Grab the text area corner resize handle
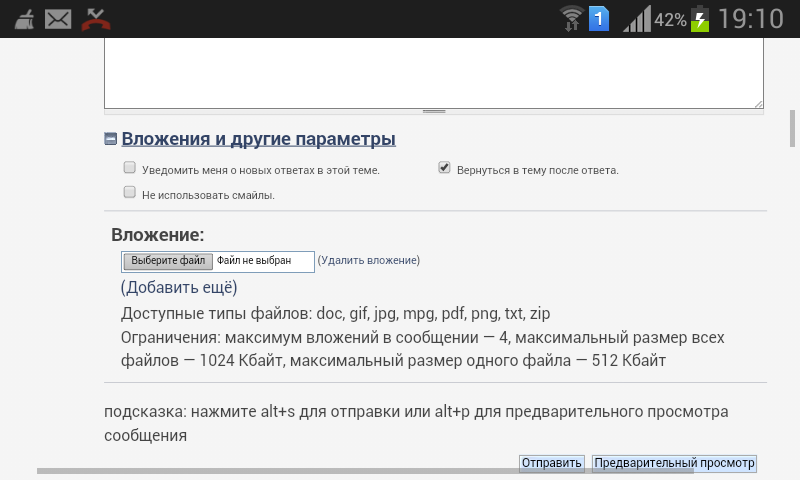 [758, 104]
